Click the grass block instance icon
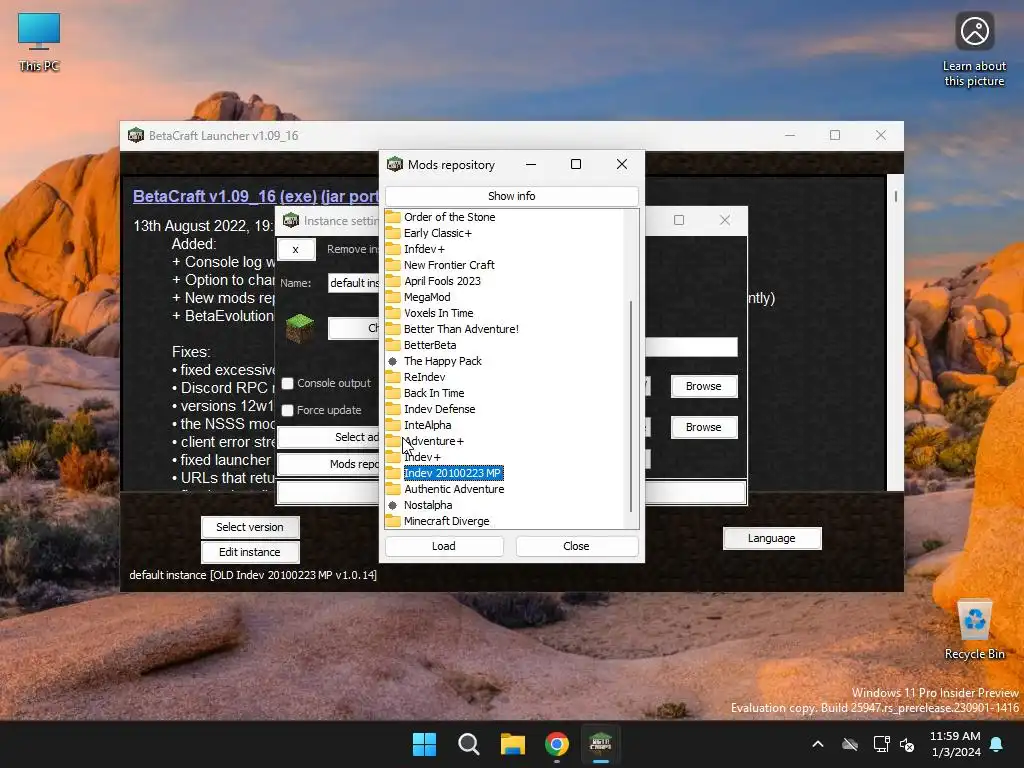1024x768 pixels. pos(300,328)
